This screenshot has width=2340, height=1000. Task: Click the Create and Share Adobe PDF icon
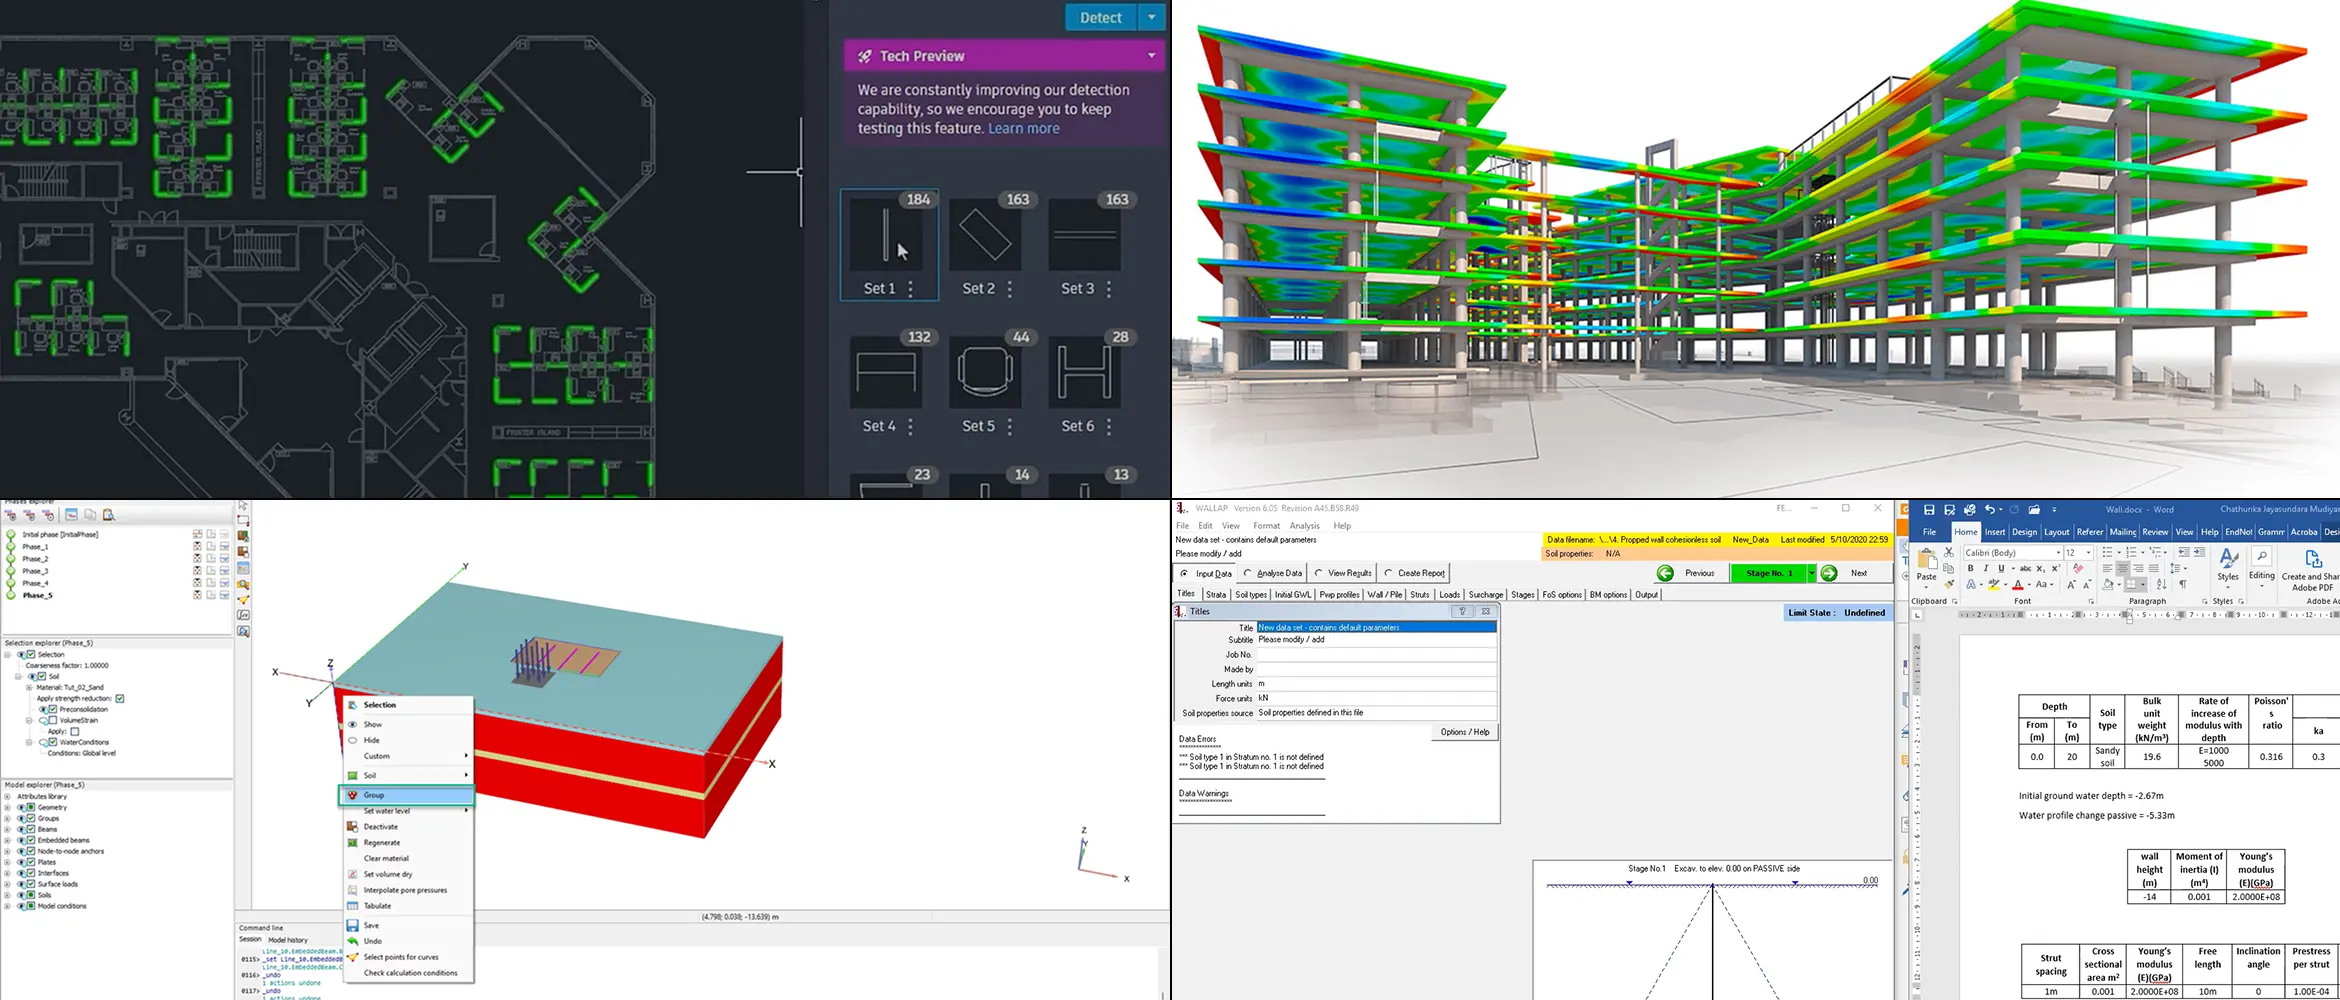point(2313,570)
